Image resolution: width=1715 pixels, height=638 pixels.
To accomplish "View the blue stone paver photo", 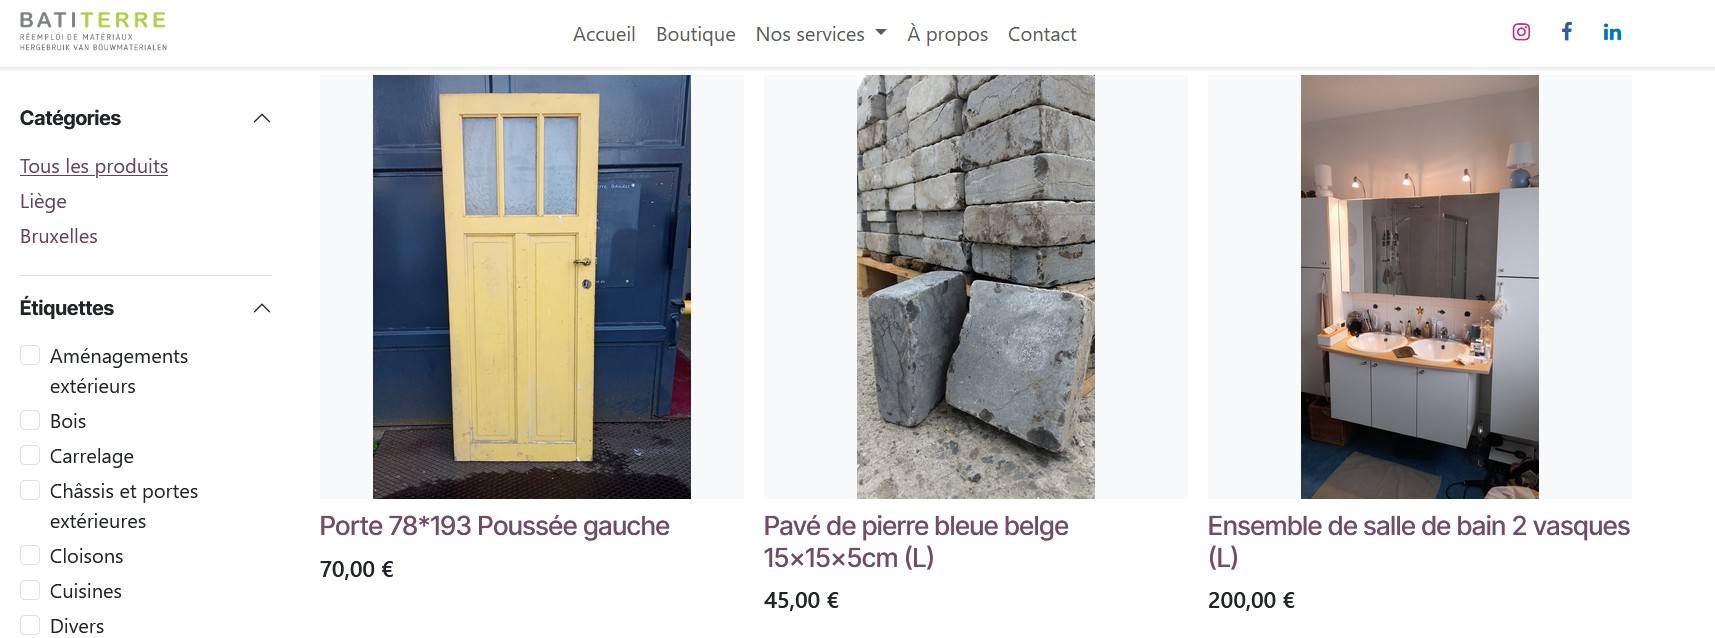I will click(x=976, y=287).
